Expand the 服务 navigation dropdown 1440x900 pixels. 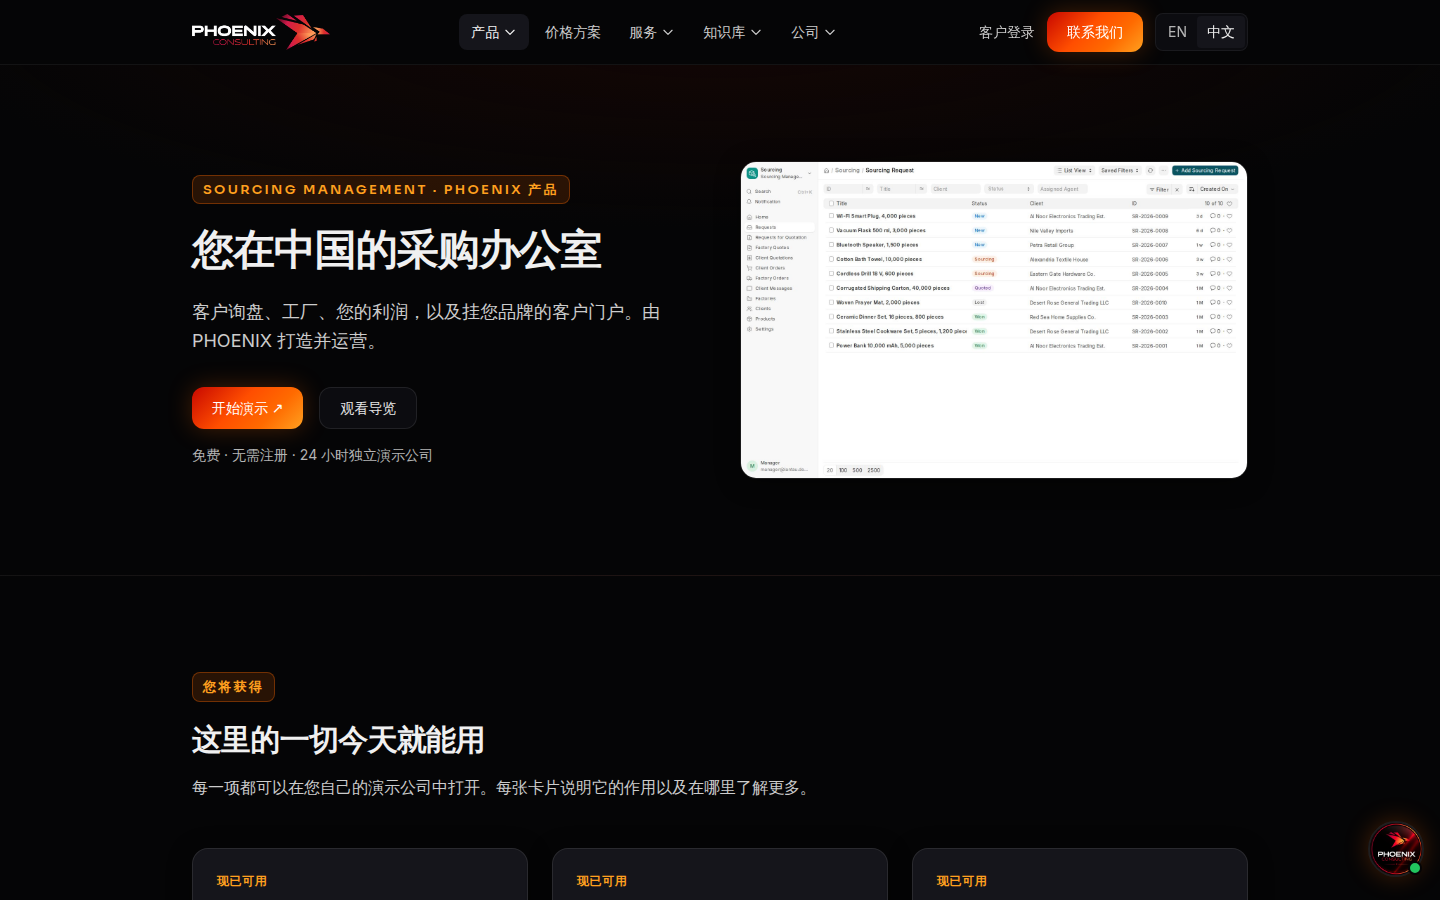651,32
